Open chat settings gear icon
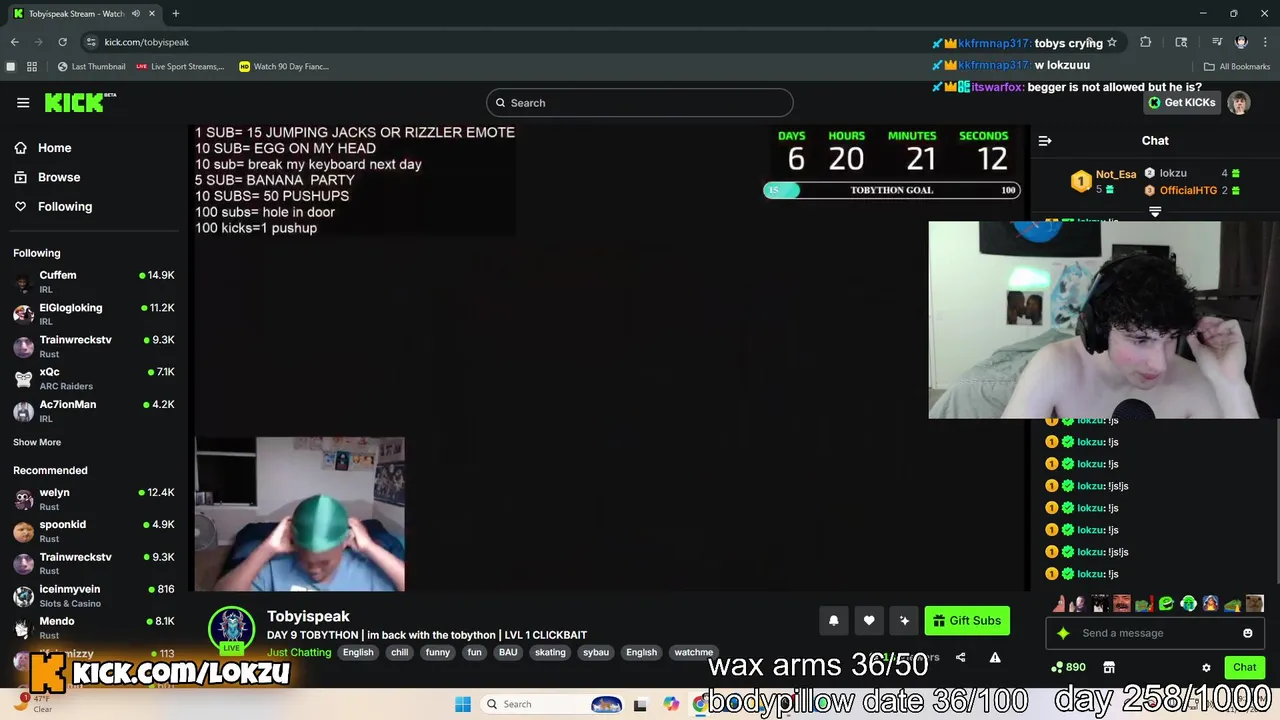Screen dimensions: 1280x720 coord(1206,667)
